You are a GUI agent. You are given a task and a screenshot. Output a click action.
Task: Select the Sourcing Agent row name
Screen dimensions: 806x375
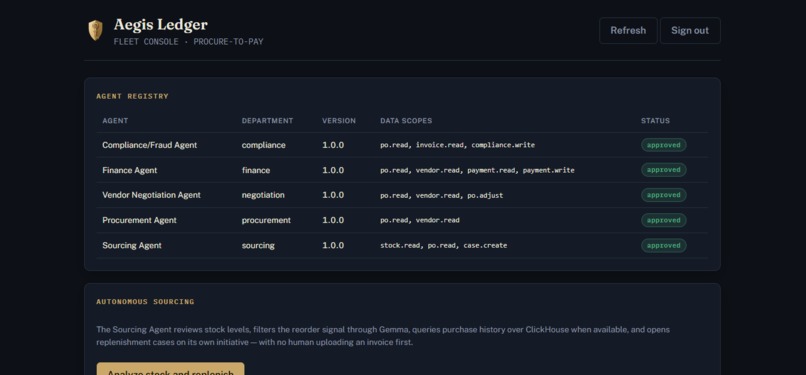pyautogui.click(x=132, y=246)
